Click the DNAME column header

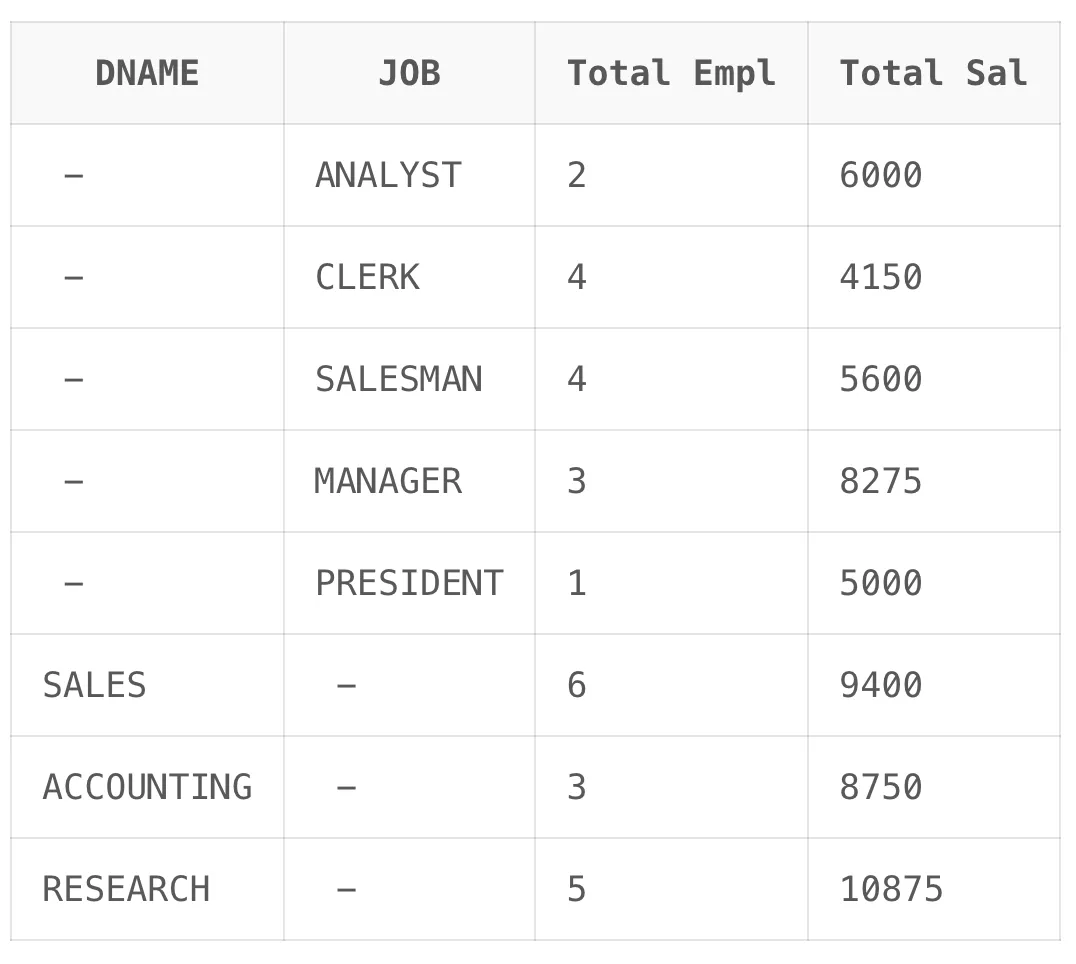coord(147,74)
